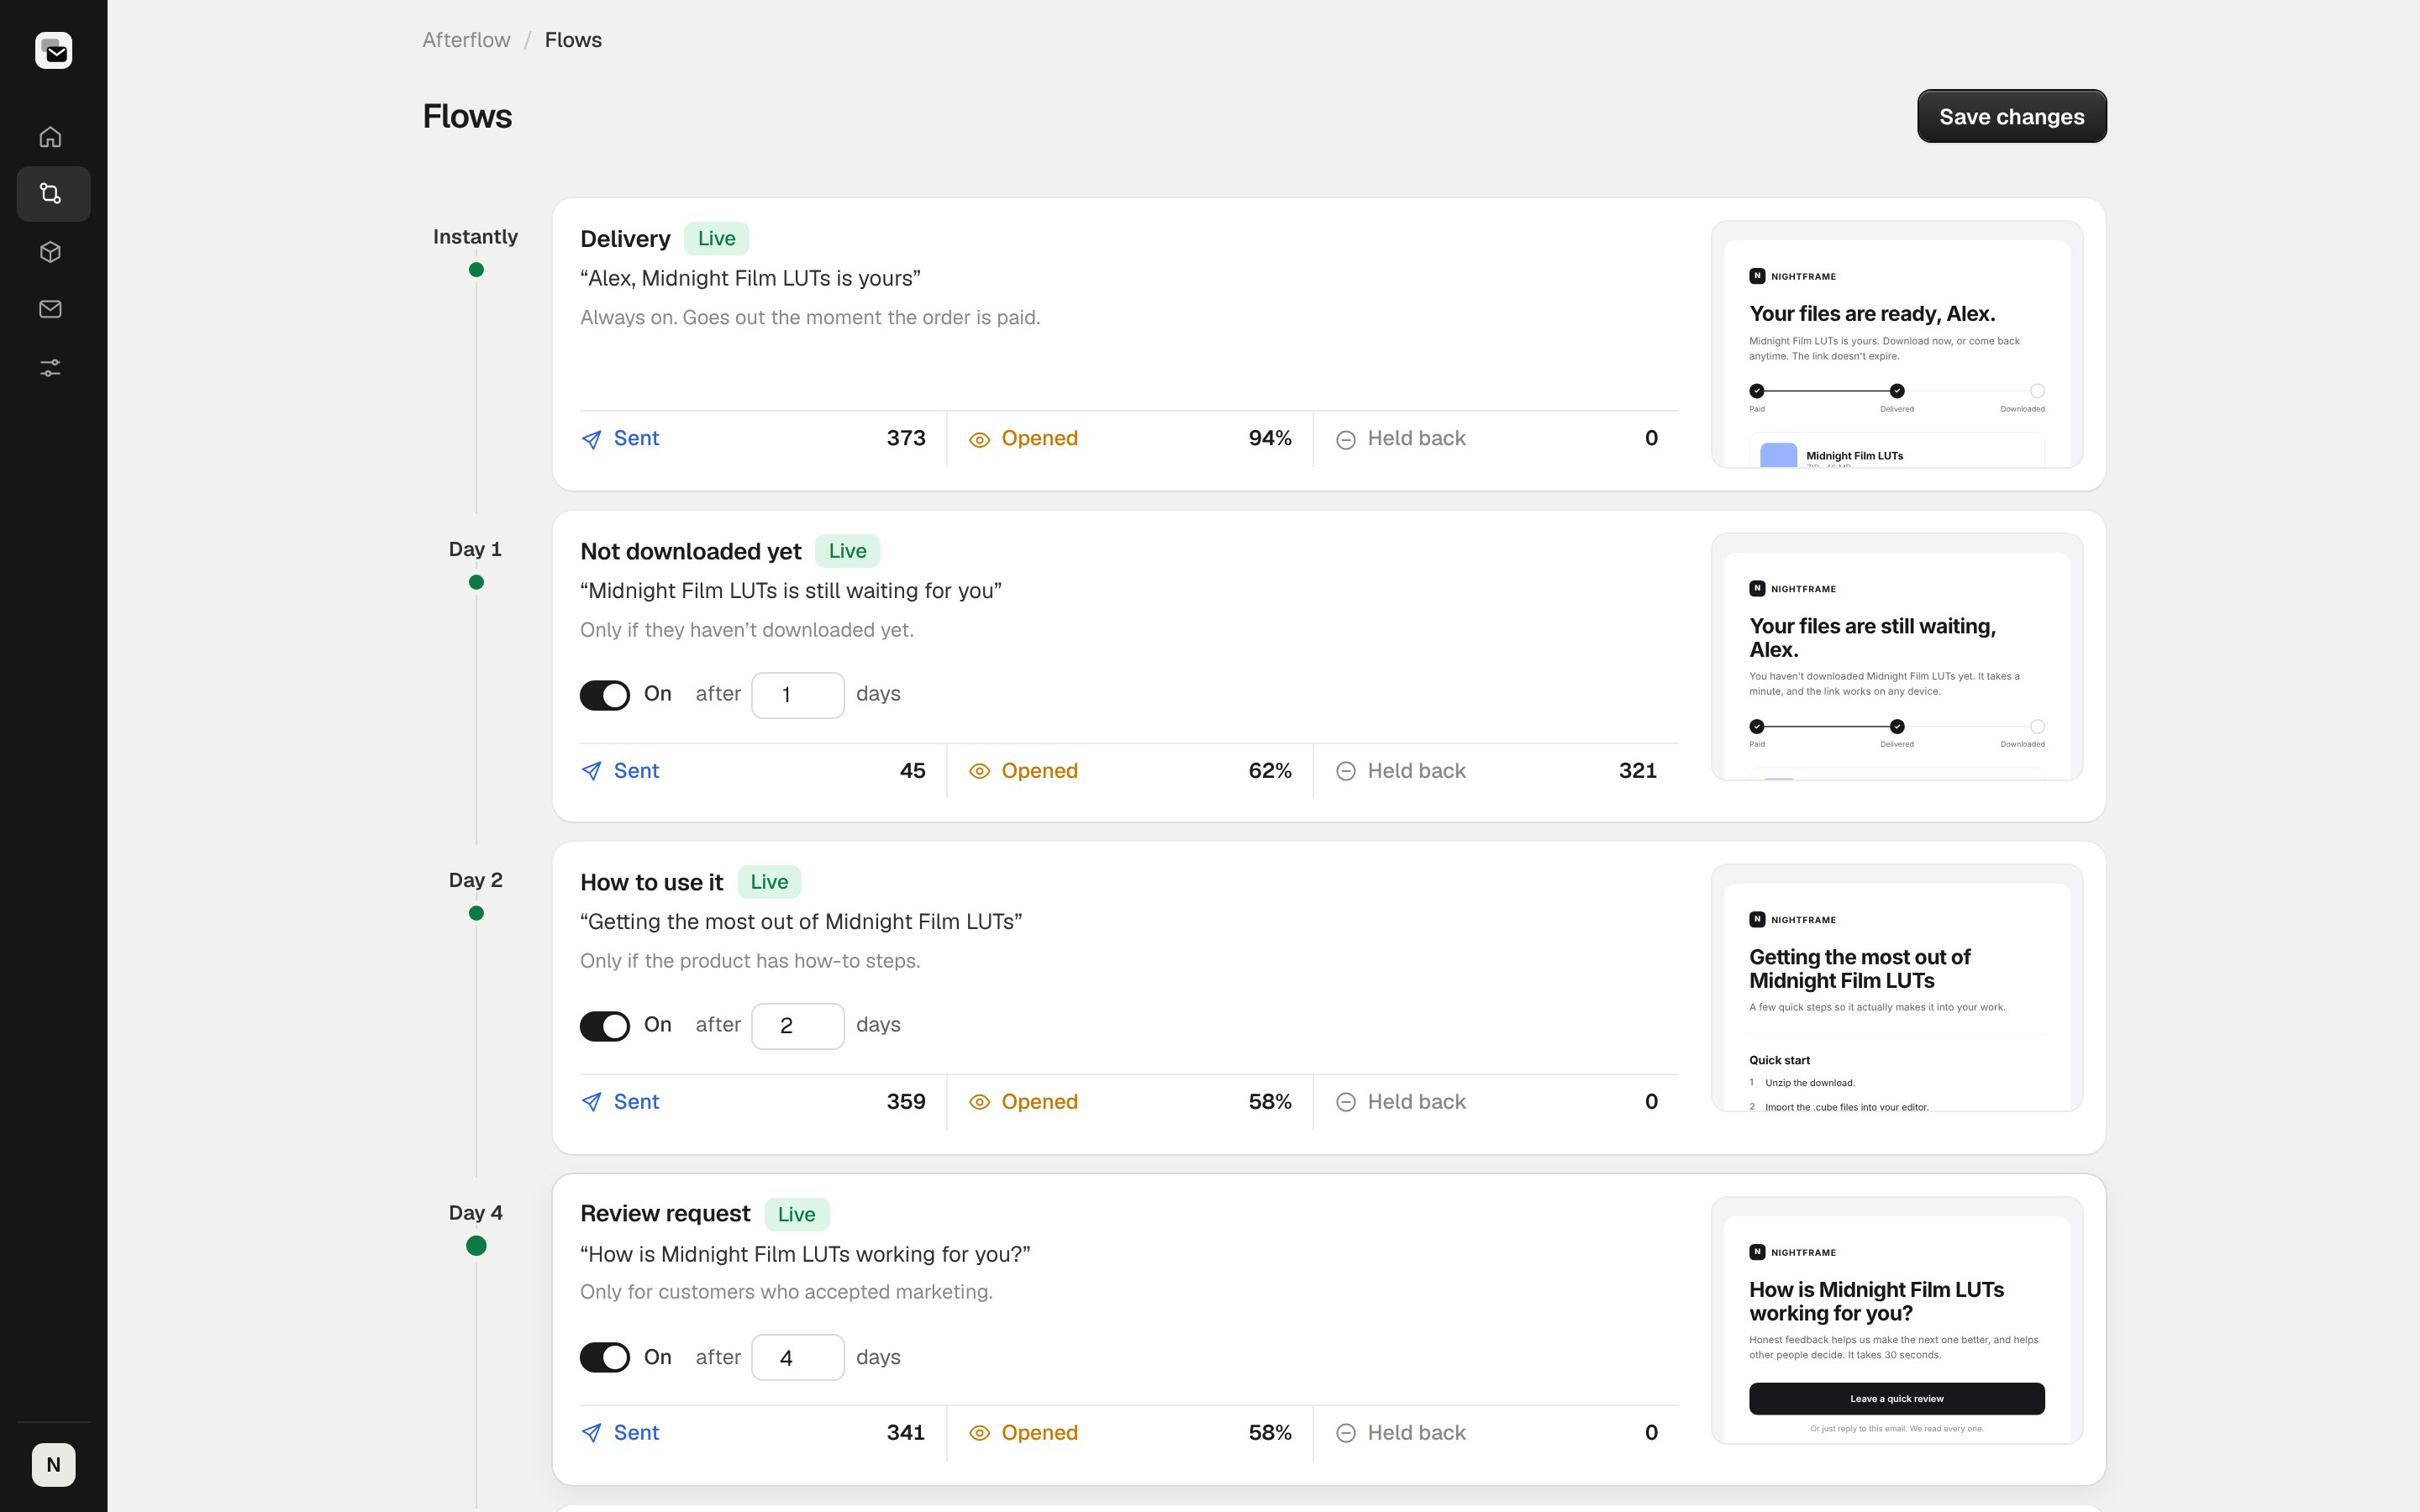
Task: Click Held back icon in Not downloaded yet
Action: pos(1346,771)
